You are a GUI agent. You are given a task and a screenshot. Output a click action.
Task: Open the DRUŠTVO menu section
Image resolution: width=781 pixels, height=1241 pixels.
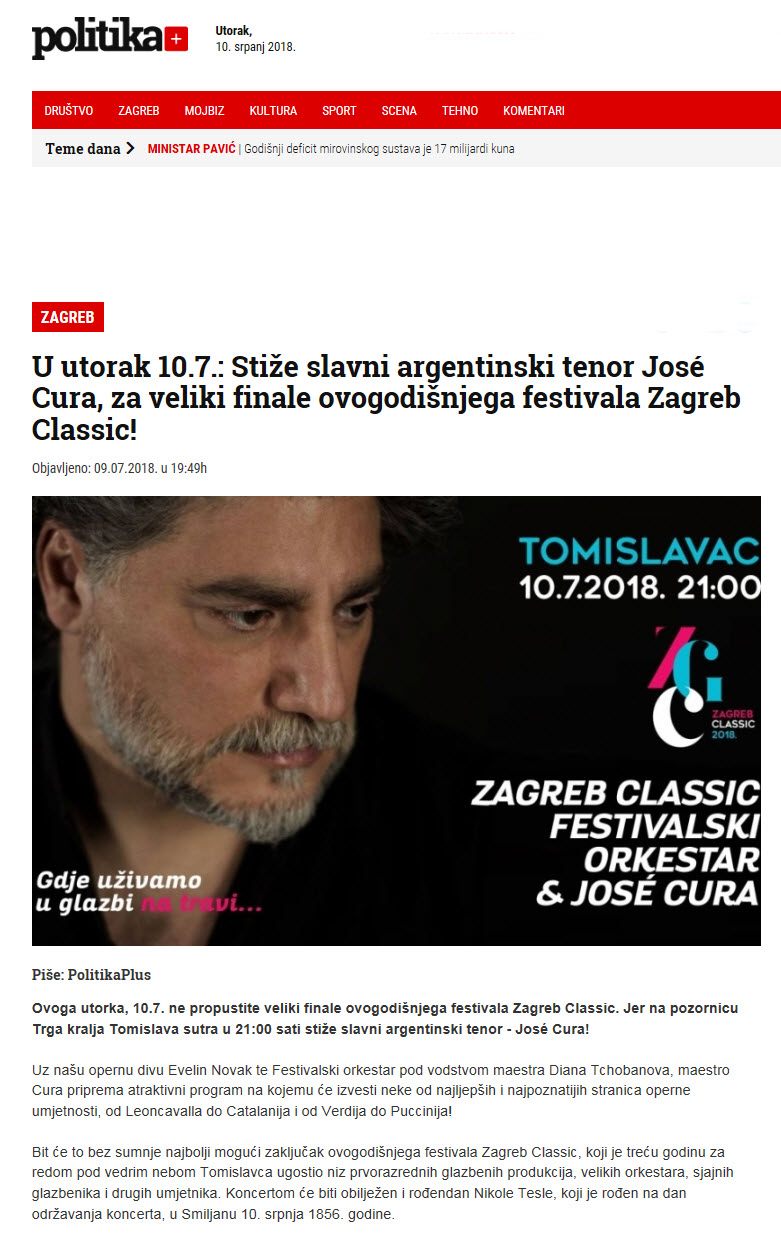point(69,111)
